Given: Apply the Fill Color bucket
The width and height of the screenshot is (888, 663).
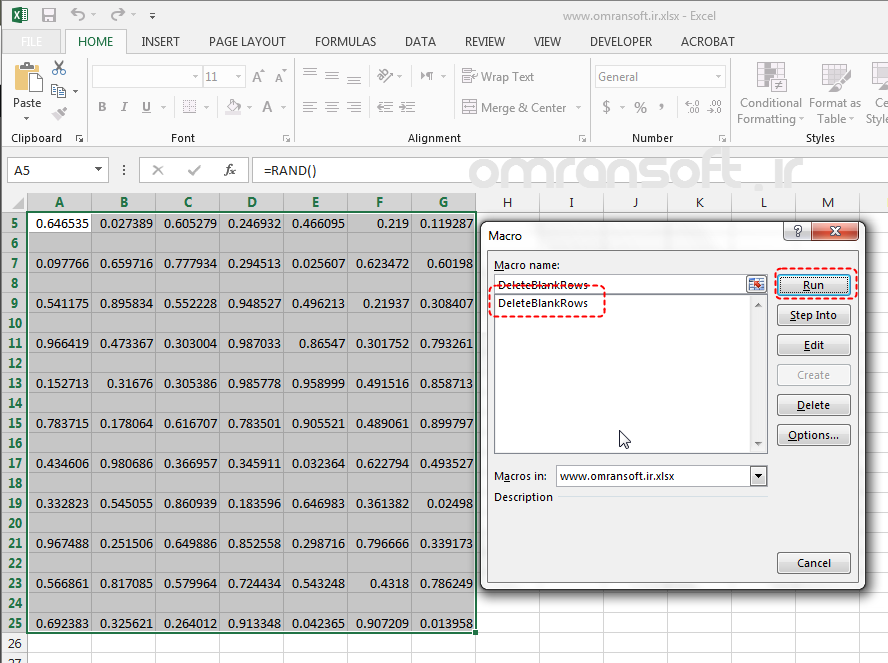Looking at the screenshot, I should coord(233,107).
